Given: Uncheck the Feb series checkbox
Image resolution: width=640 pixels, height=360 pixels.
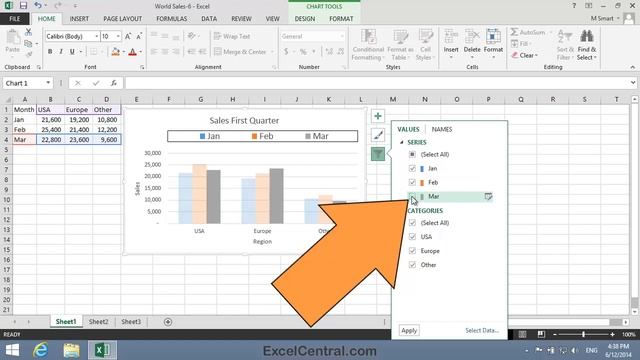Looking at the screenshot, I should click(412, 182).
